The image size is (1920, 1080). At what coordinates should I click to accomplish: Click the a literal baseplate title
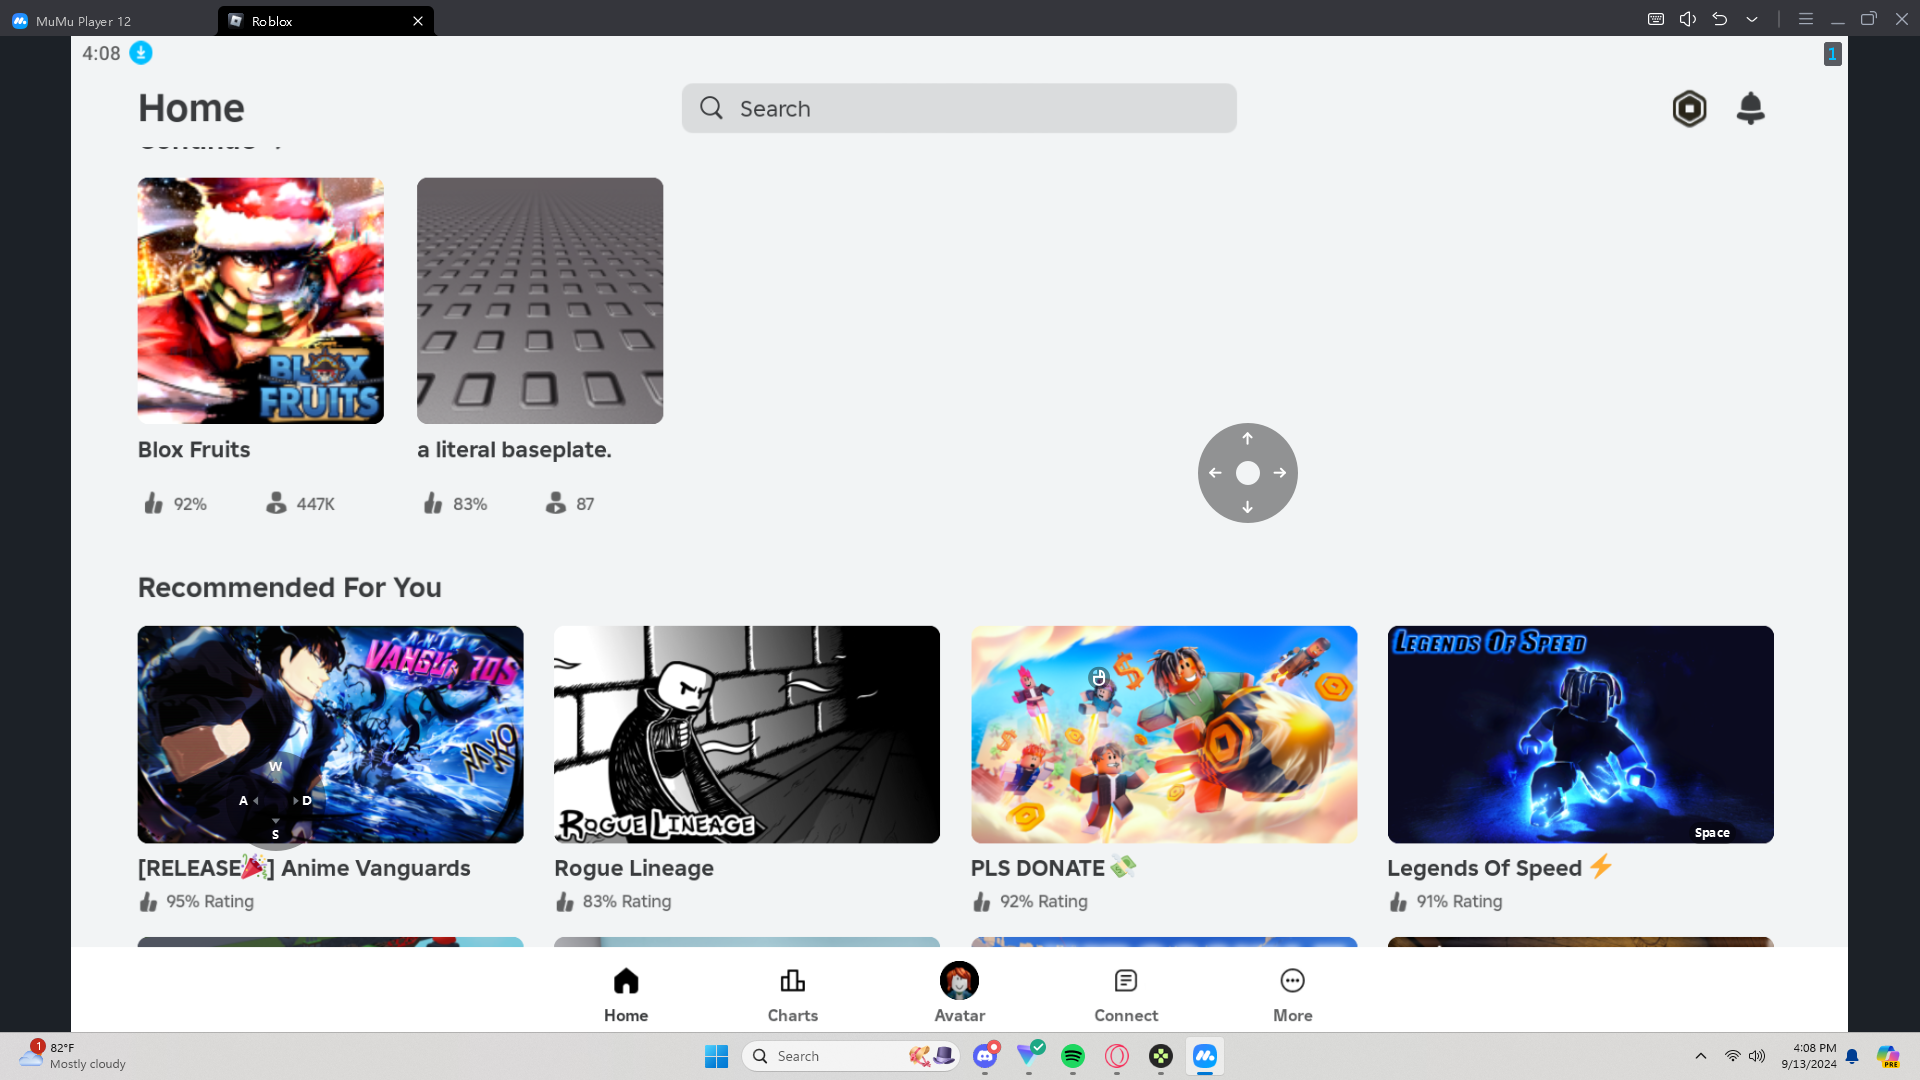click(x=514, y=450)
